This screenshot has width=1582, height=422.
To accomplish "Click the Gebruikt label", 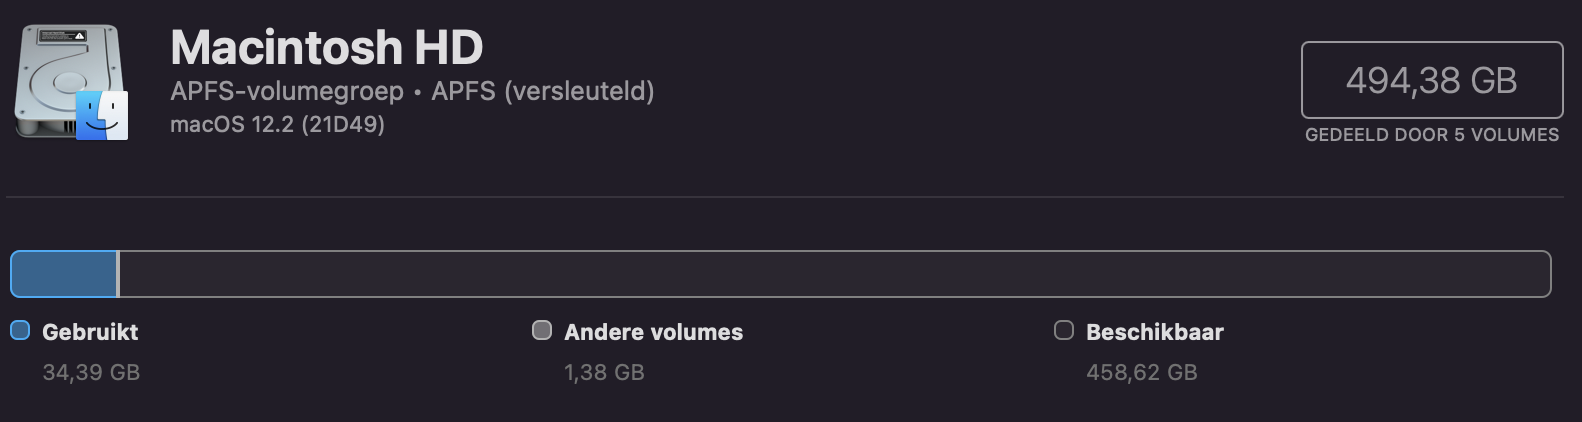I will point(90,332).
